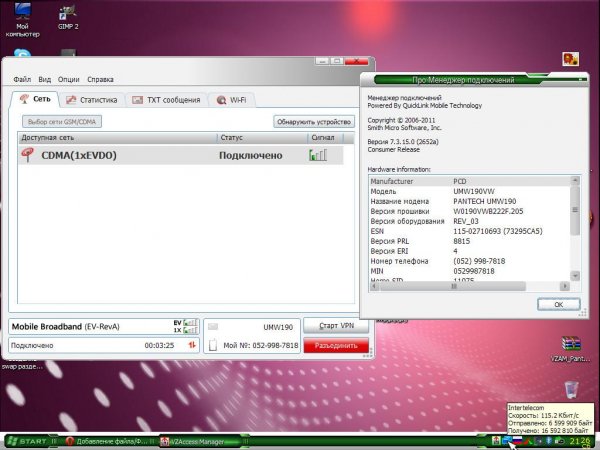The width and height of the screenshot is (600, 450).
Task: Click the Russian flag language icon in tray
Action: 517,441
